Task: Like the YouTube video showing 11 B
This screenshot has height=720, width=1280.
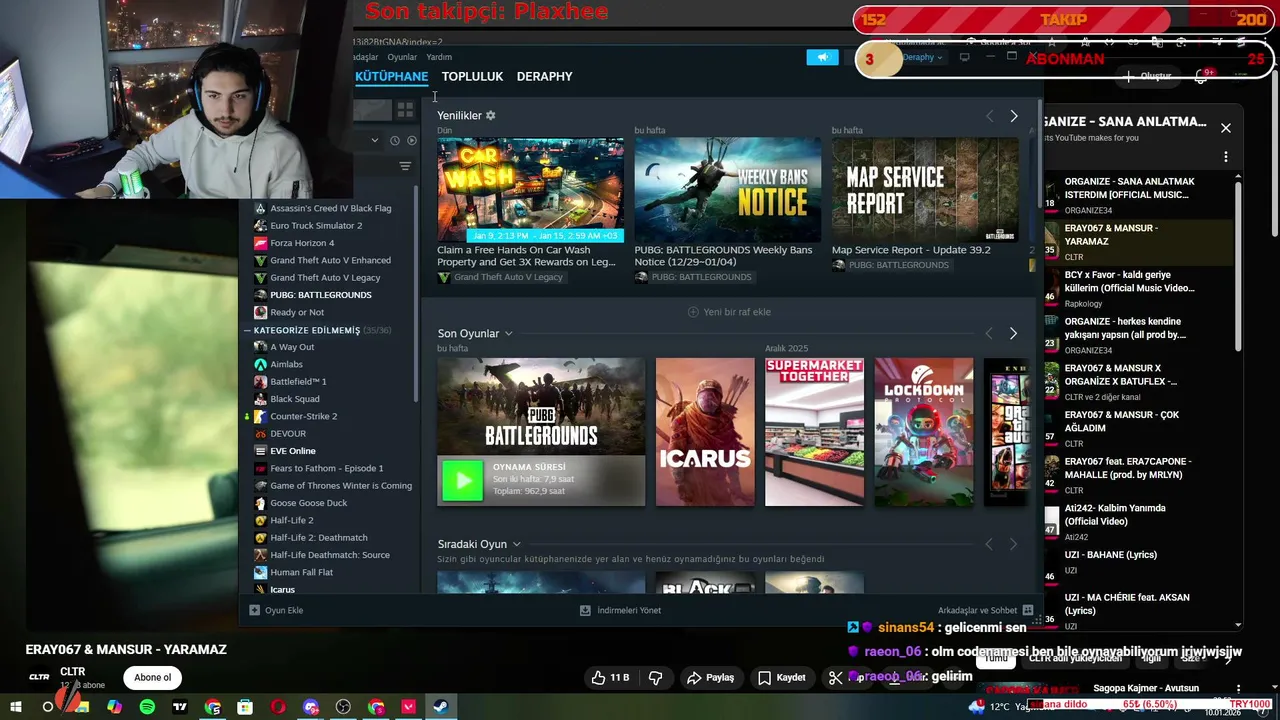Action: 610,677
